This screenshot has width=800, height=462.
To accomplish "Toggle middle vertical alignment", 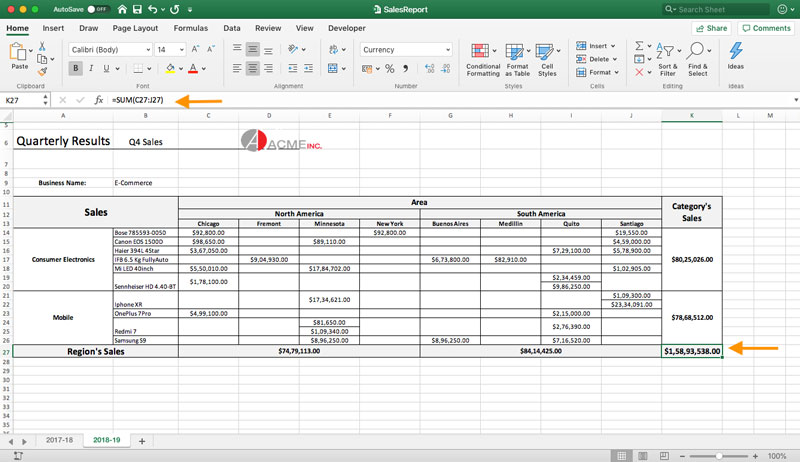I will (253, 49).
